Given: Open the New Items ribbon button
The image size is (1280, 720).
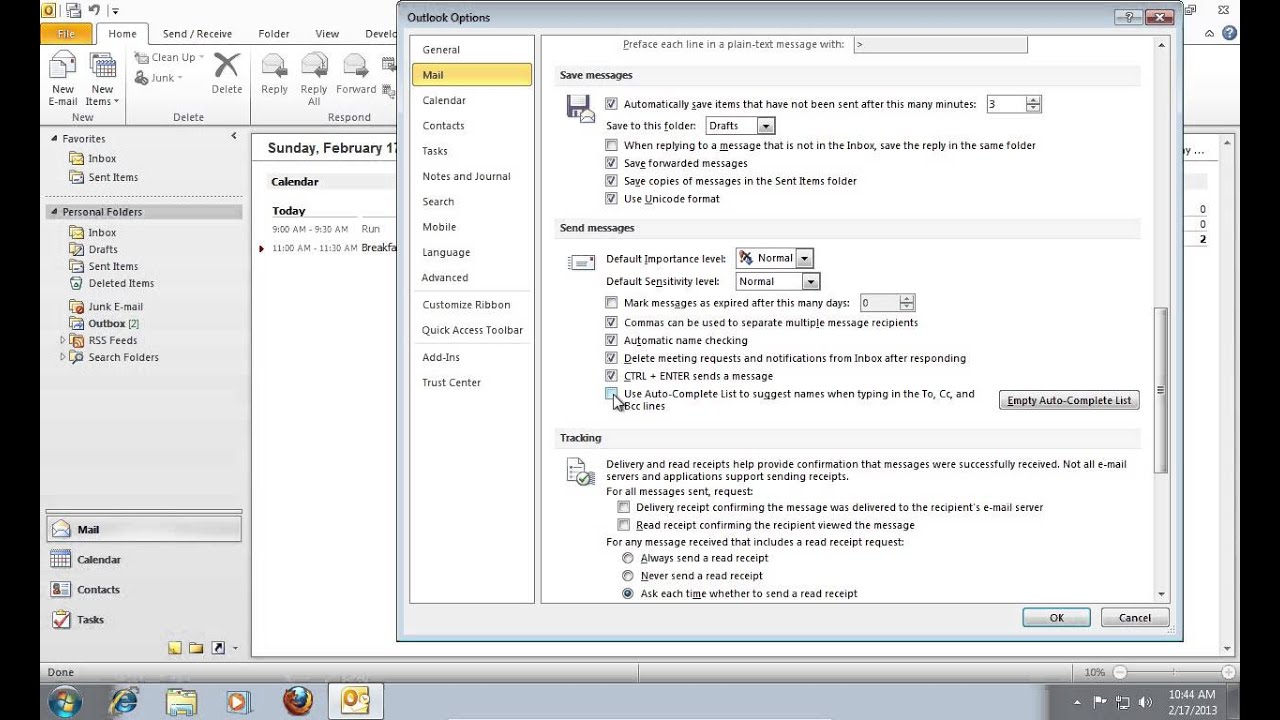Looking at the screenshot, I should pyautogui.click(x=102, y=79).
